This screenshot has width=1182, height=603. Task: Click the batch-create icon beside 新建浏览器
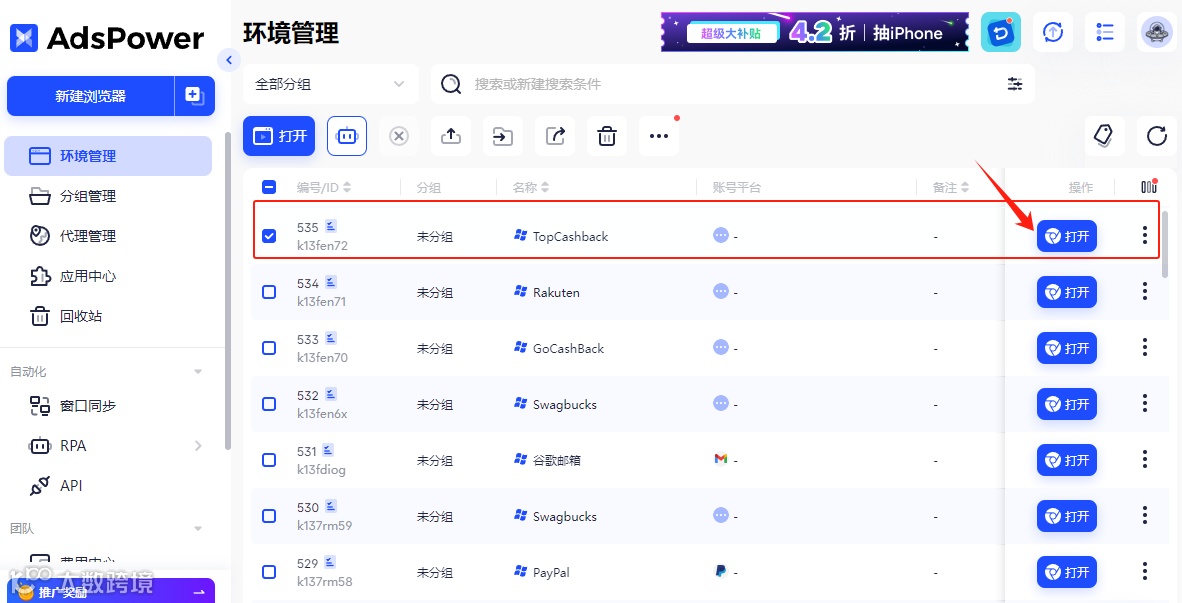[x=194, y=96]
